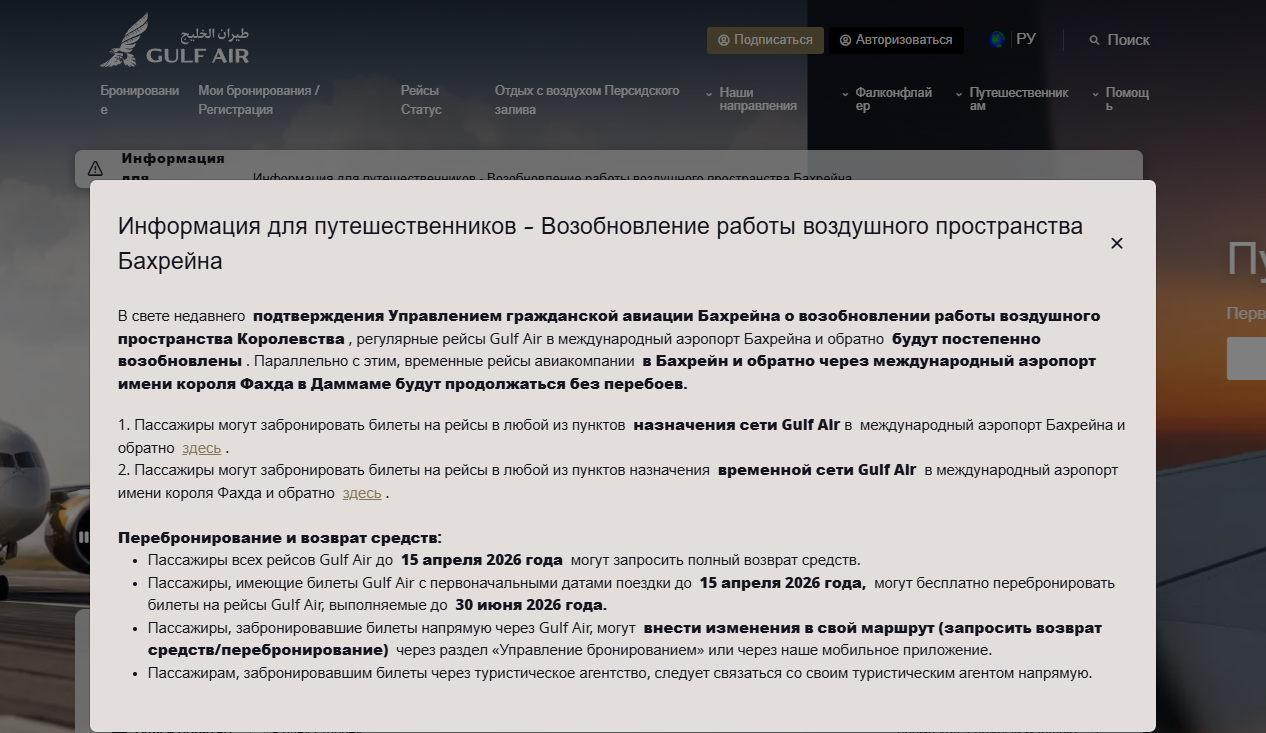Open the Бронирование menu item
This screenshot has height=733, width=1266.
139,100
